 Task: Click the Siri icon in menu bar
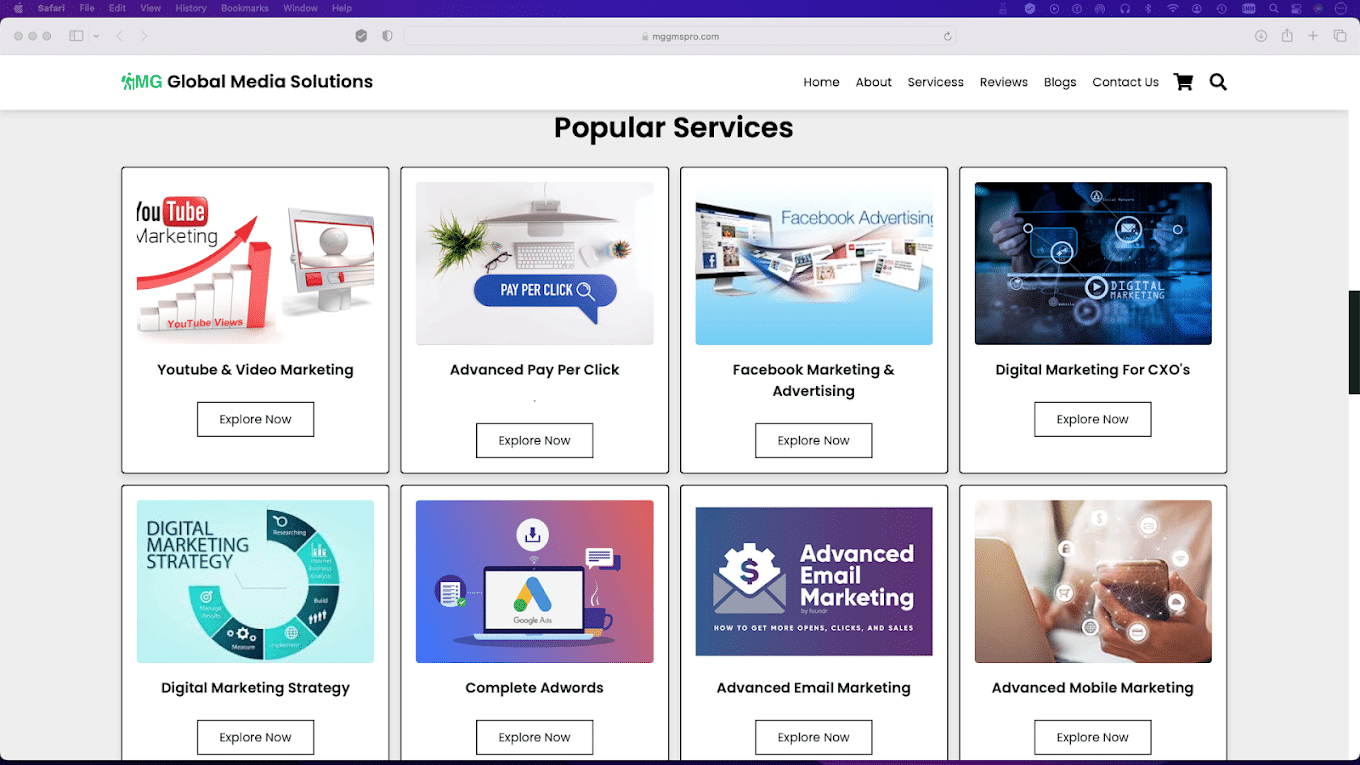pyautogui.click(x=1318, y=8)
